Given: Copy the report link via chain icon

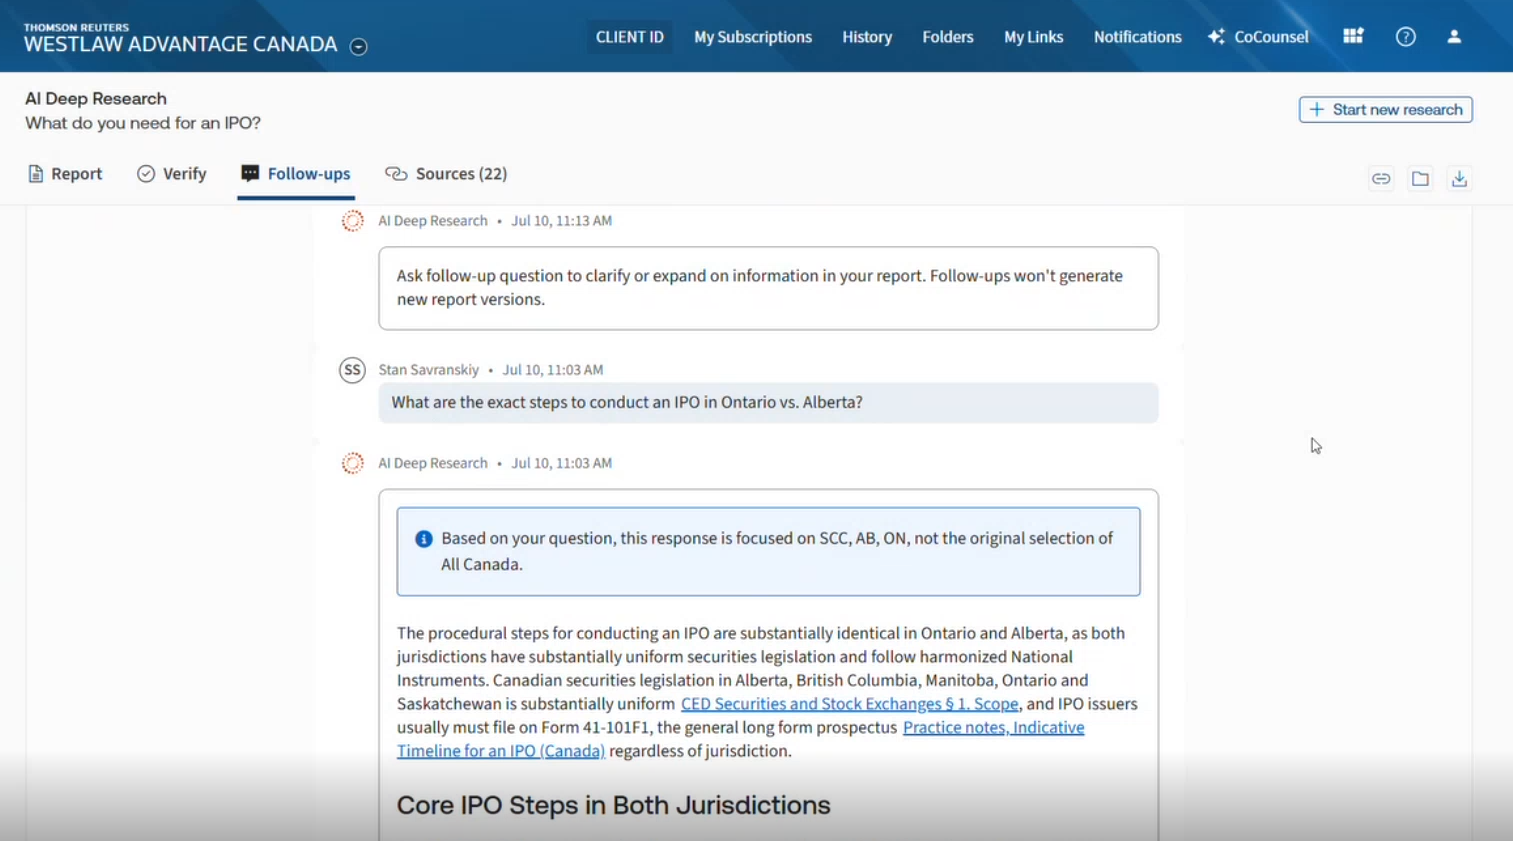Looking at the screenshot, I should [x=1381, y=179].
